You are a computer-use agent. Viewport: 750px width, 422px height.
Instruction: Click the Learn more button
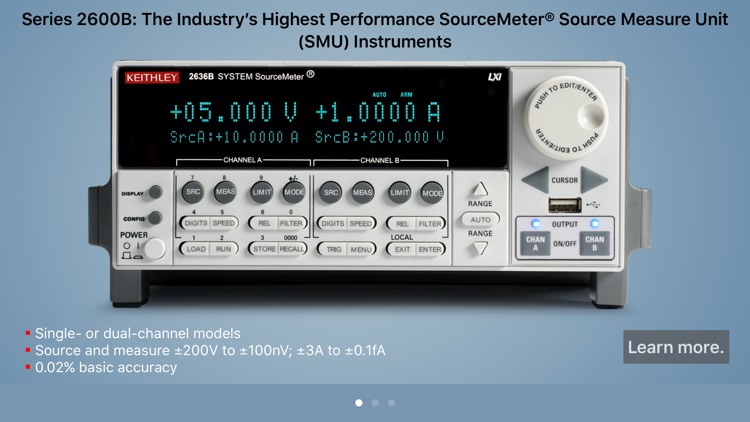[x=675, y=347]
